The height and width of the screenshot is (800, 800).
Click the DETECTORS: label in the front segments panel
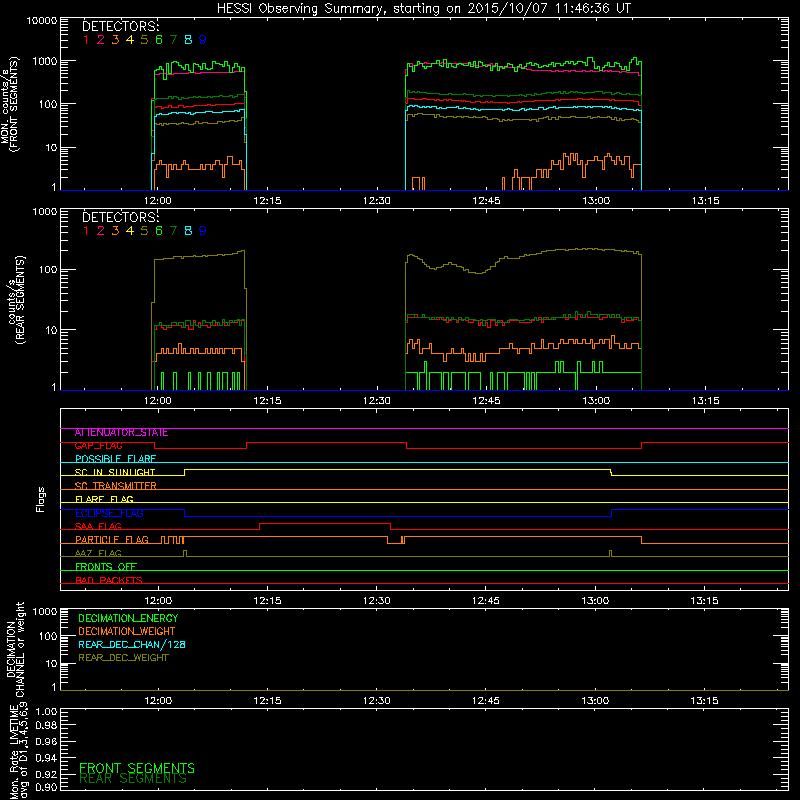(120, 26)
